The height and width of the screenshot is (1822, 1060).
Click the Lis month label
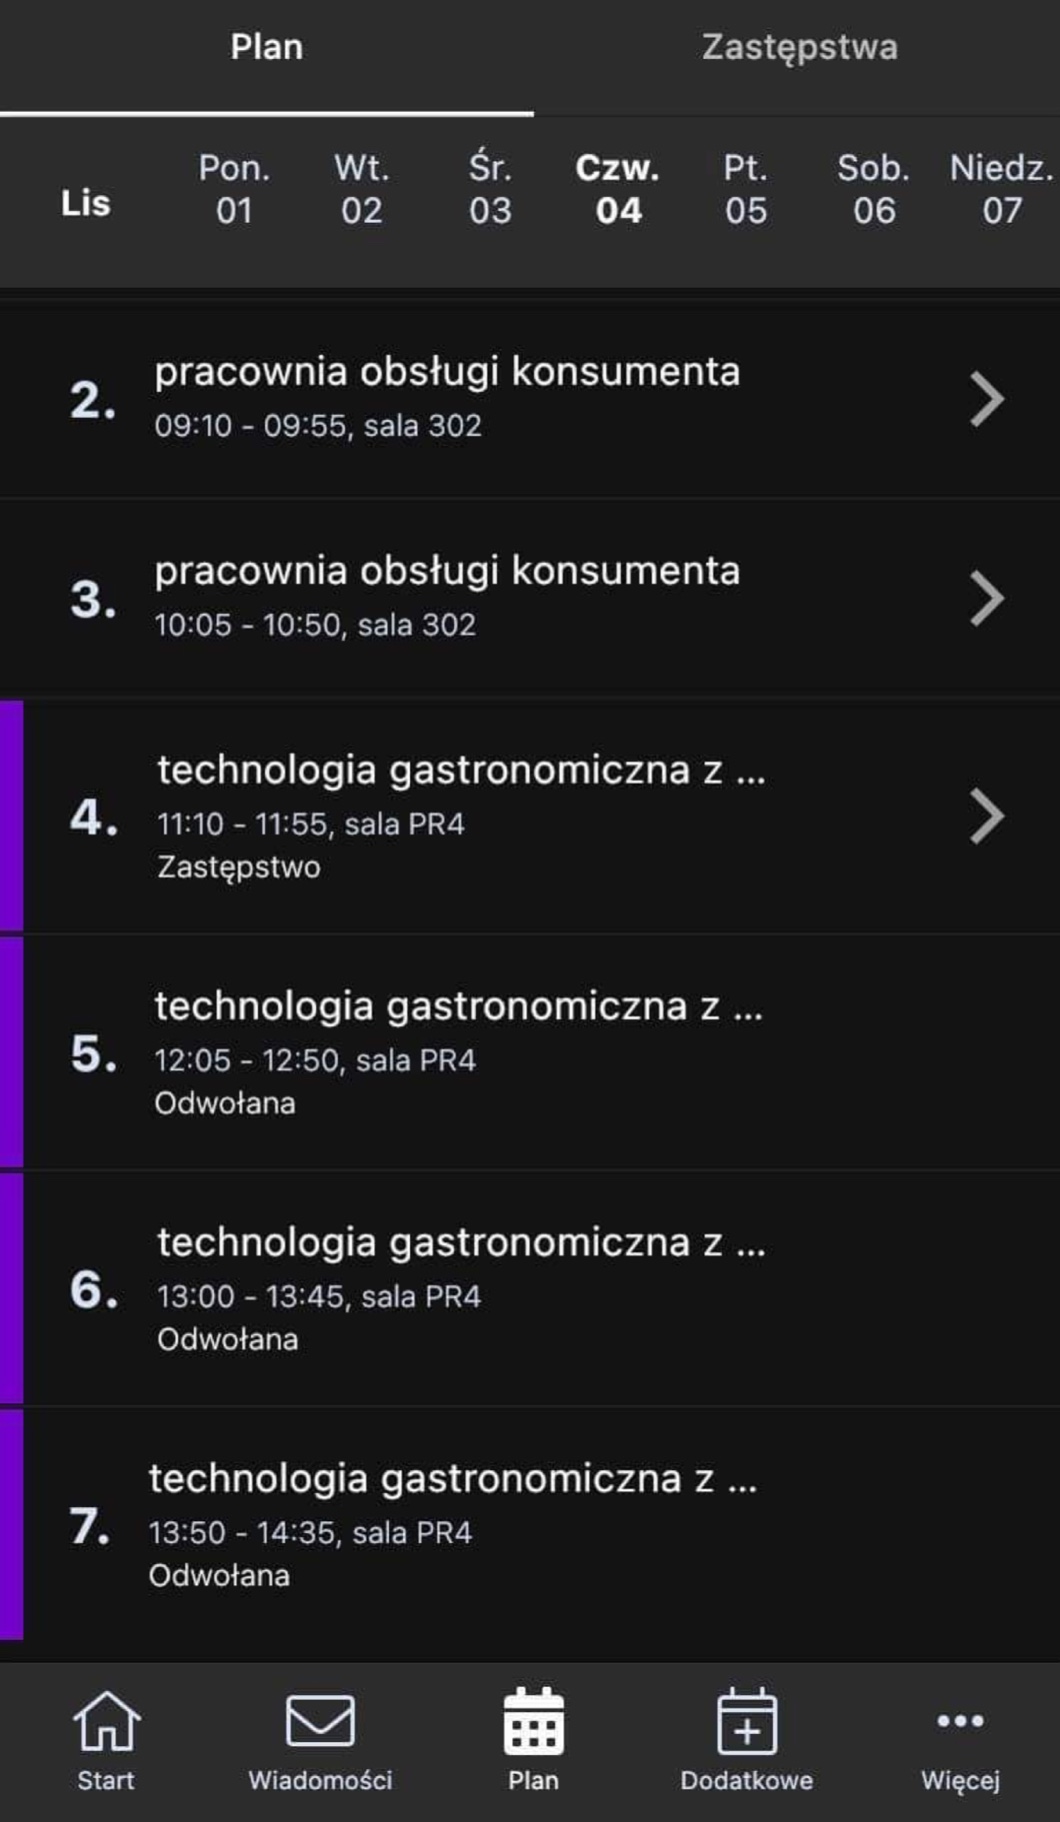point(86,203)
